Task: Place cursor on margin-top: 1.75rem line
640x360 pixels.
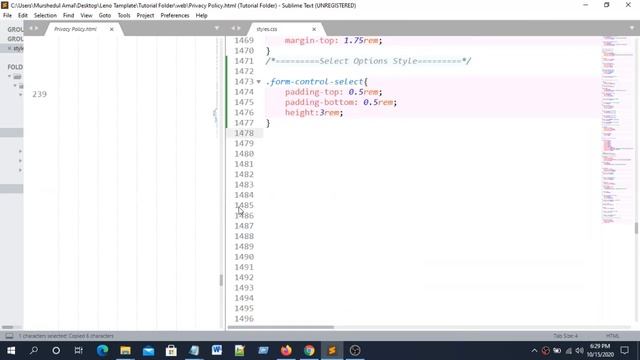Action: (333, 40)
